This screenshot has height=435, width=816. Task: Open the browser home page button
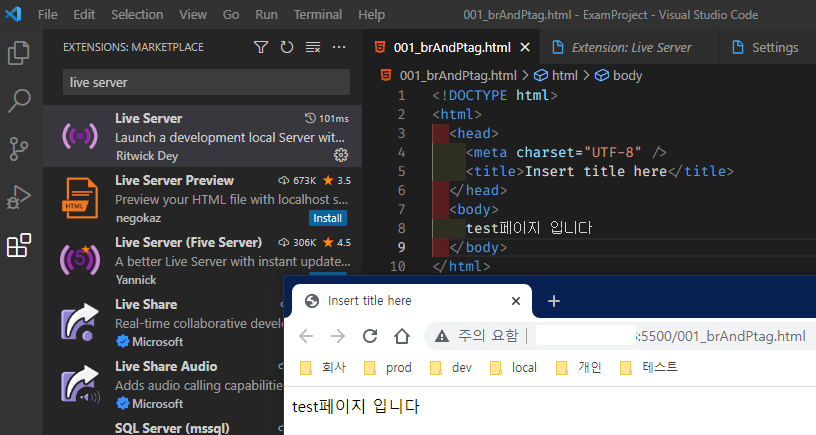click(x=402, y=336)
